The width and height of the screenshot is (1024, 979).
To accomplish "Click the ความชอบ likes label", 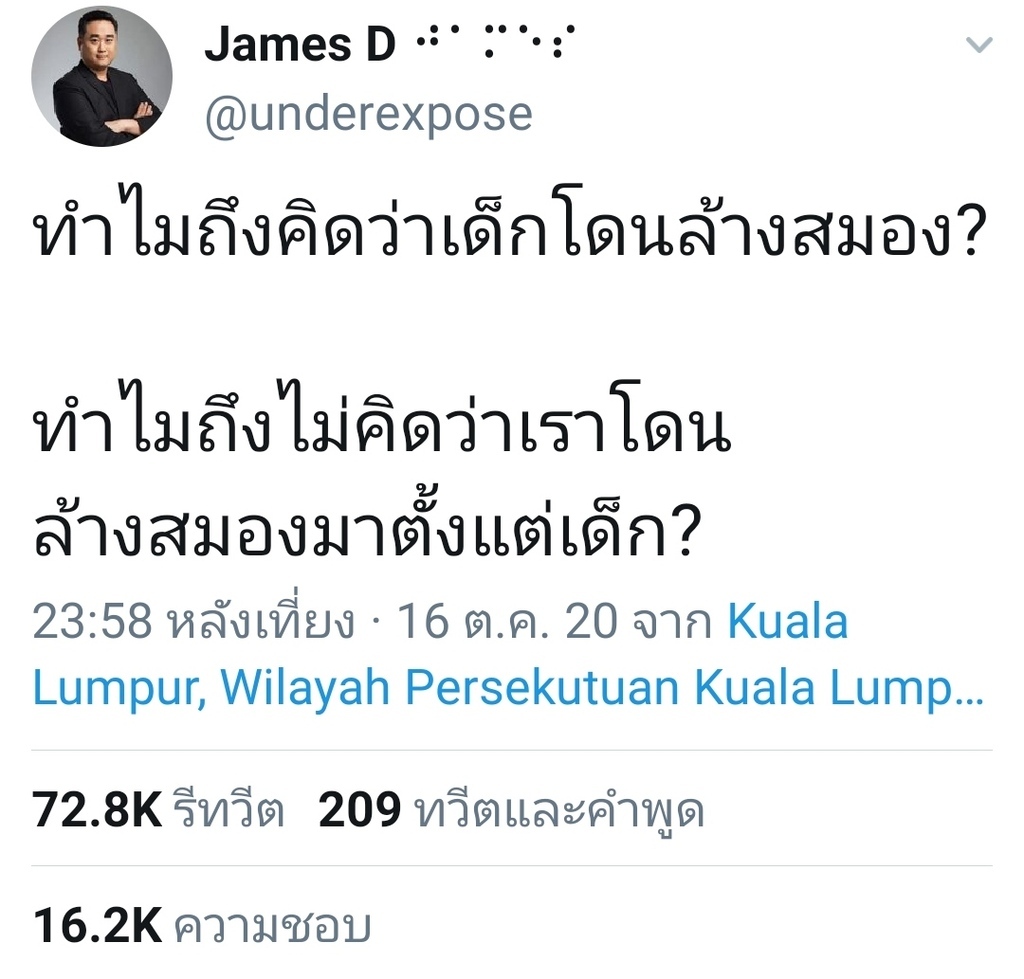I will tap(273, 926).
